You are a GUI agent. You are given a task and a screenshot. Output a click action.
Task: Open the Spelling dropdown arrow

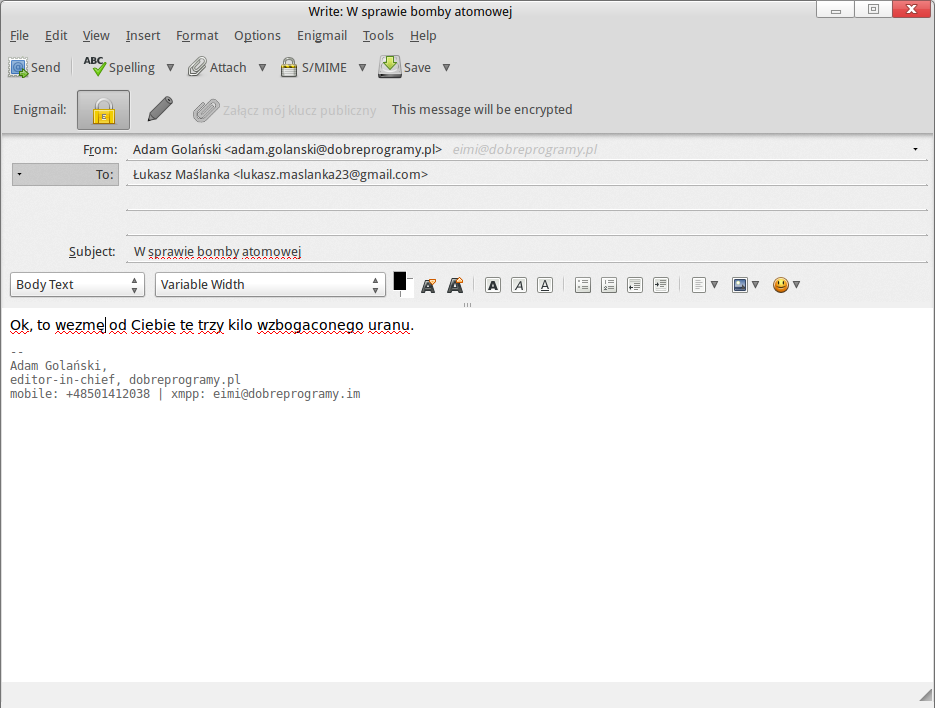pos(170,67)
